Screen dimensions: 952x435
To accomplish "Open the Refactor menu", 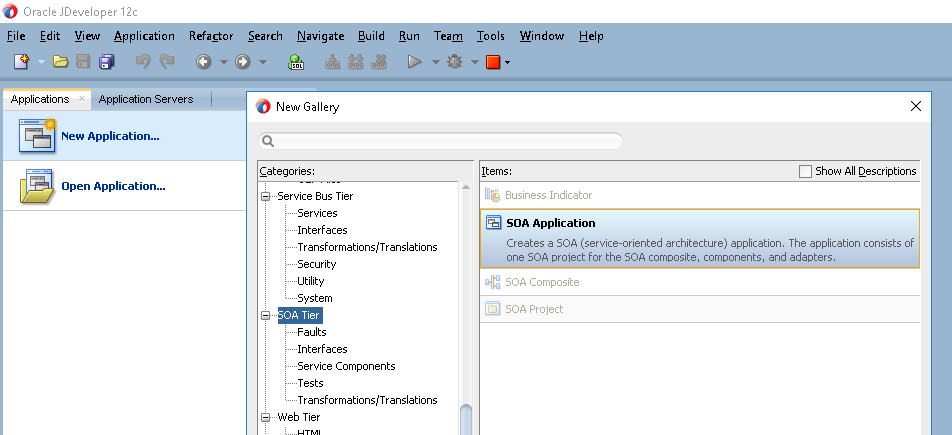I will [211, 36].
